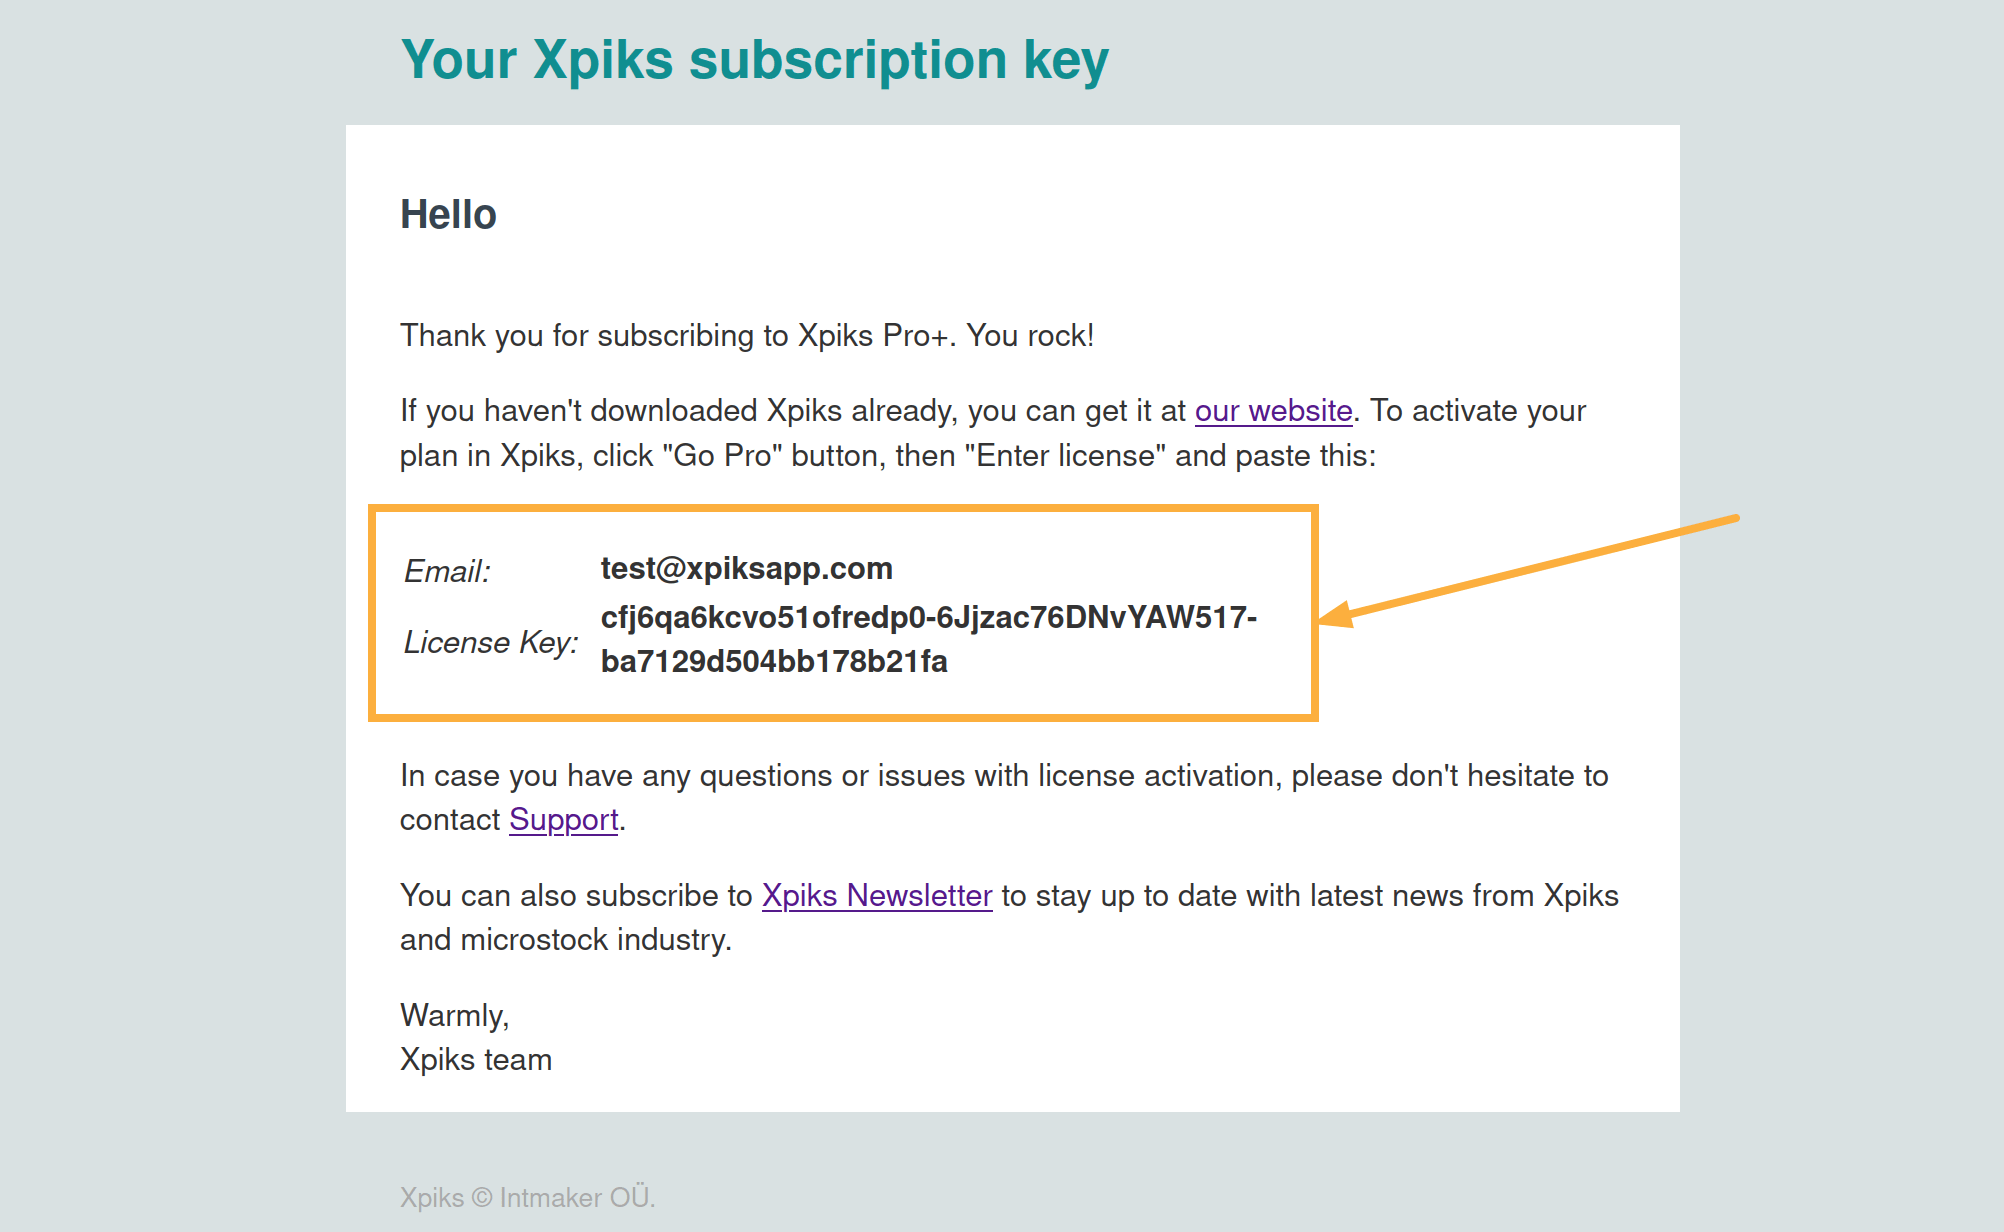The height and width of the screenshot is (1232, 2004).
Task: Click the "Your Xpiks subscription key" heading
Action: click(754, 60)
